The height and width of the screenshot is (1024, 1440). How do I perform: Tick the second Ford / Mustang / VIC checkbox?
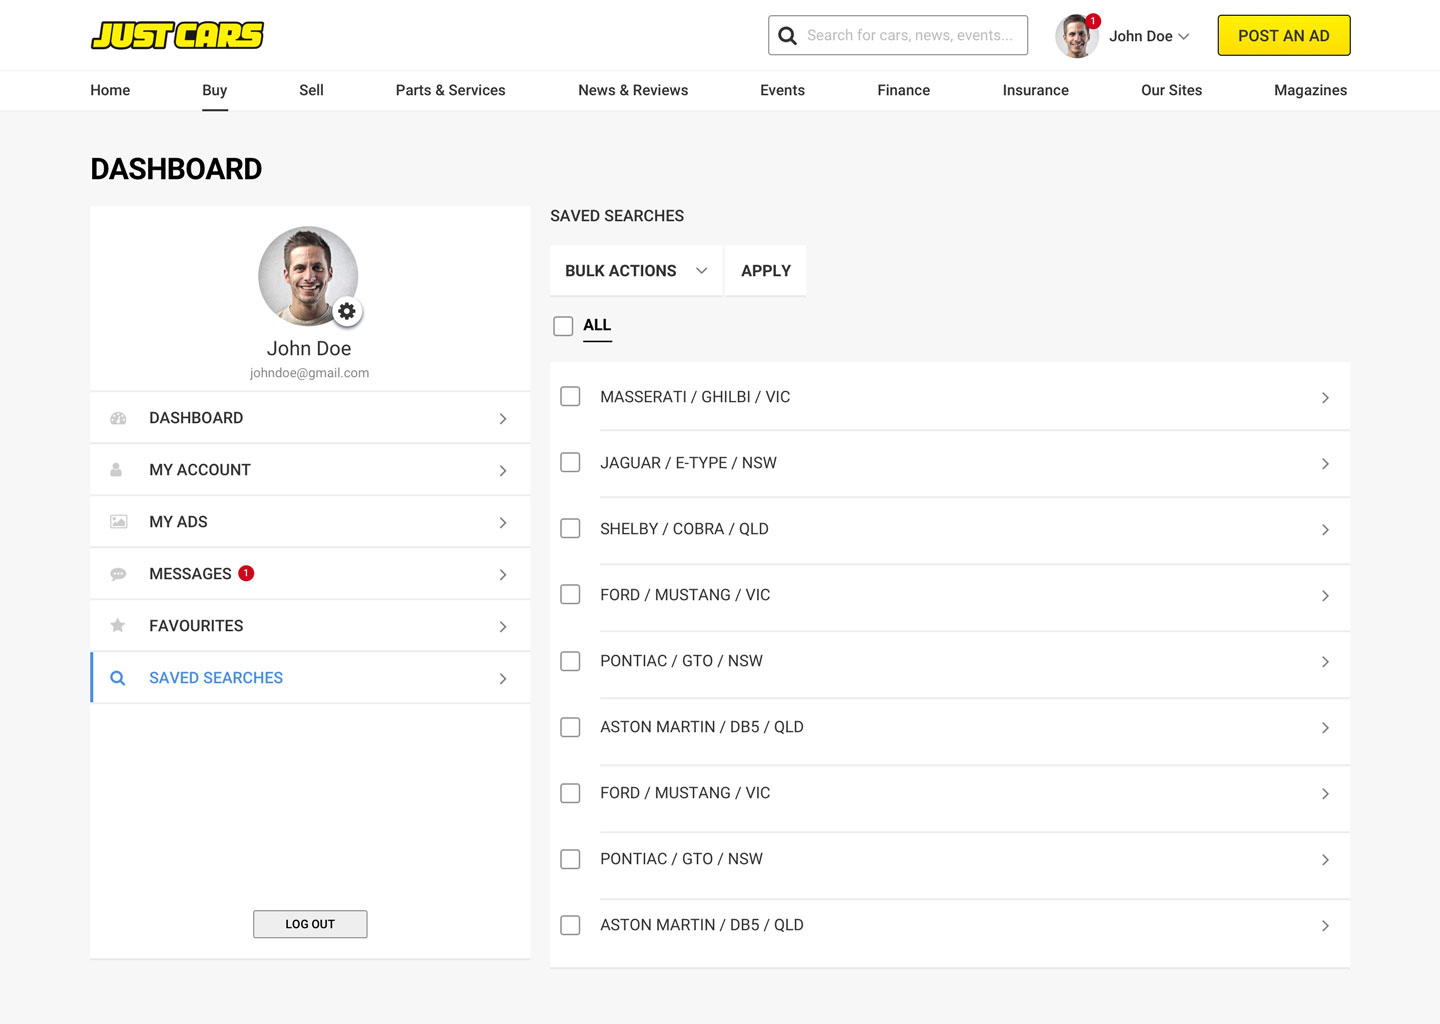[x=570, y=793]
